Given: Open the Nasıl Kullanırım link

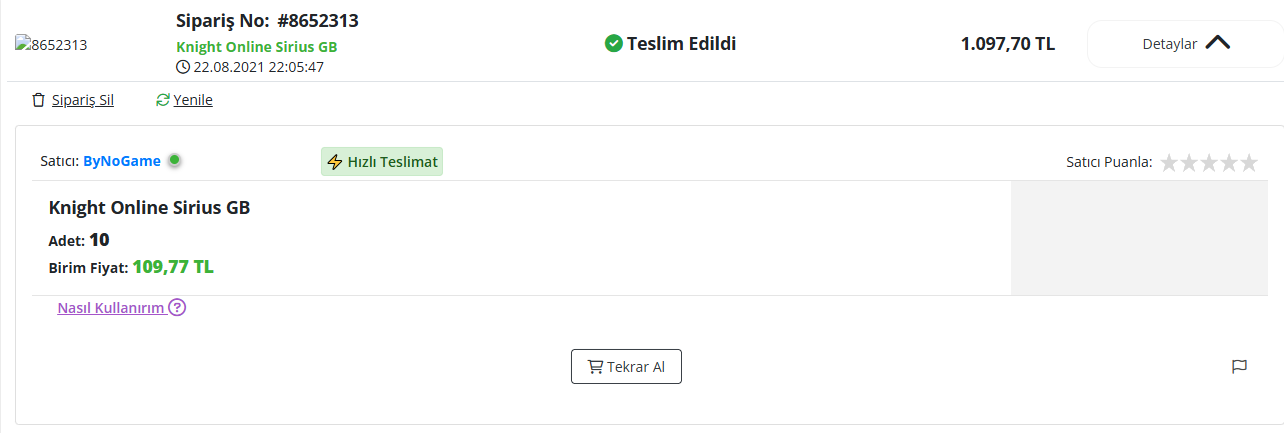Looking at the screenshot, I should click(x=111, y=308).
